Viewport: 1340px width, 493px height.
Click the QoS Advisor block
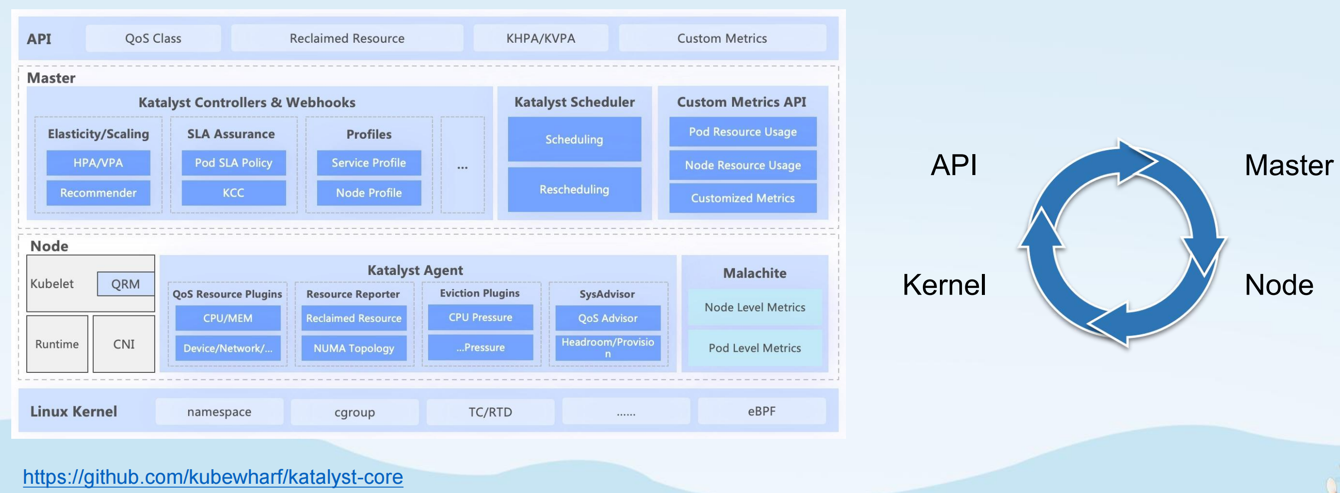[608, 318]
